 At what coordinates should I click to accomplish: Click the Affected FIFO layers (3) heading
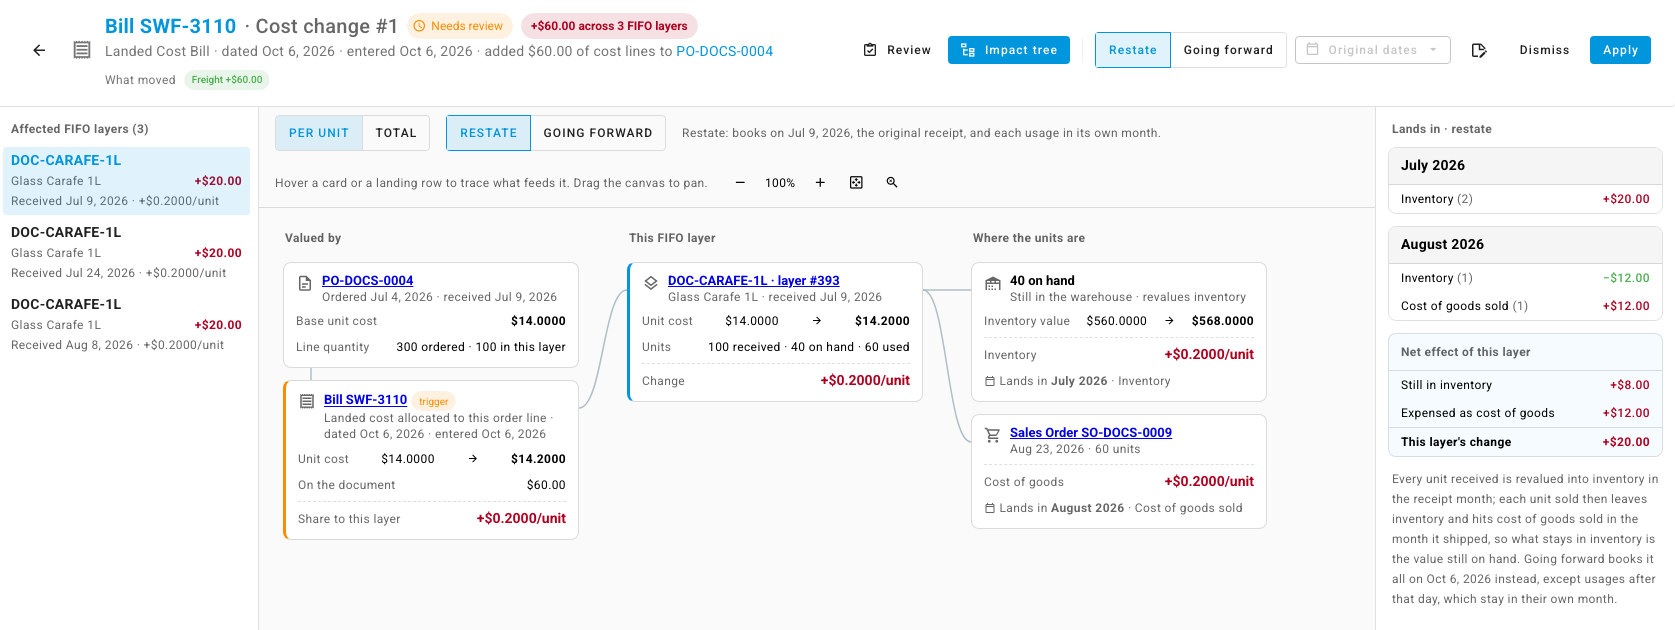click(80, 129)
